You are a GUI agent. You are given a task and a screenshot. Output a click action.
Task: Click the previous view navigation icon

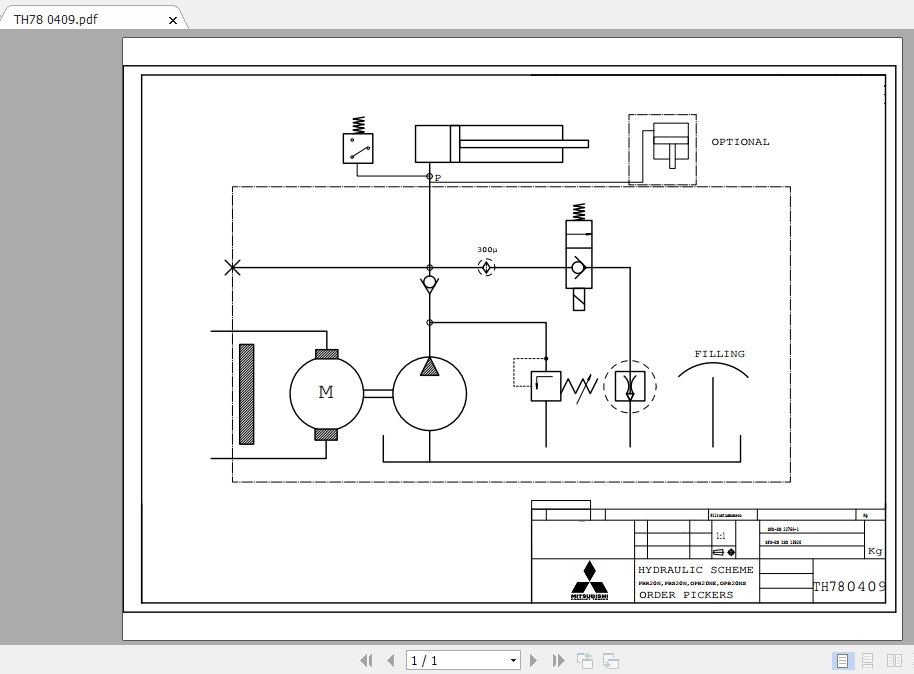[x=584, y=660]
